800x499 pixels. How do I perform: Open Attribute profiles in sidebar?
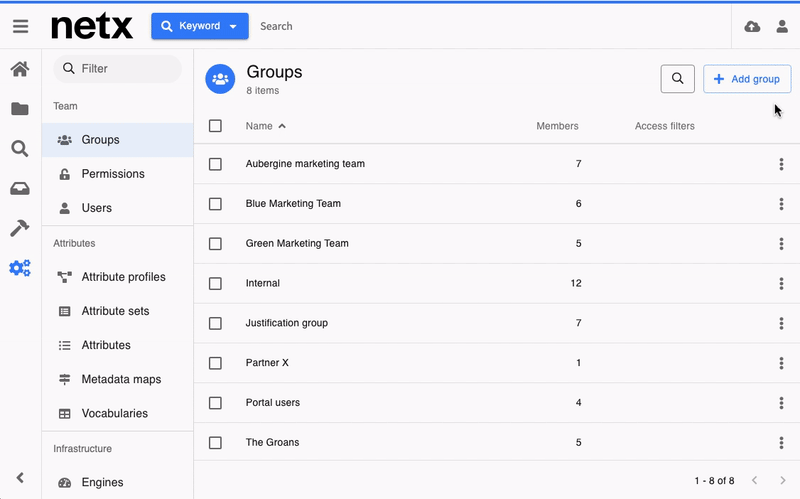pos(118,277)
